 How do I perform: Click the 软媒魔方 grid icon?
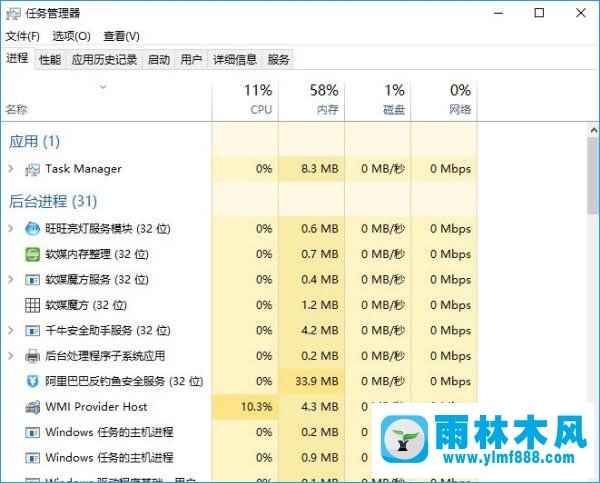[32, 305]
